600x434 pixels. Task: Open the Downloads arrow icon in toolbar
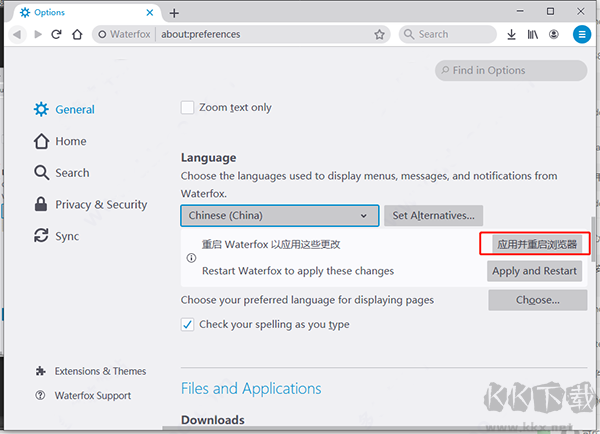512,34
